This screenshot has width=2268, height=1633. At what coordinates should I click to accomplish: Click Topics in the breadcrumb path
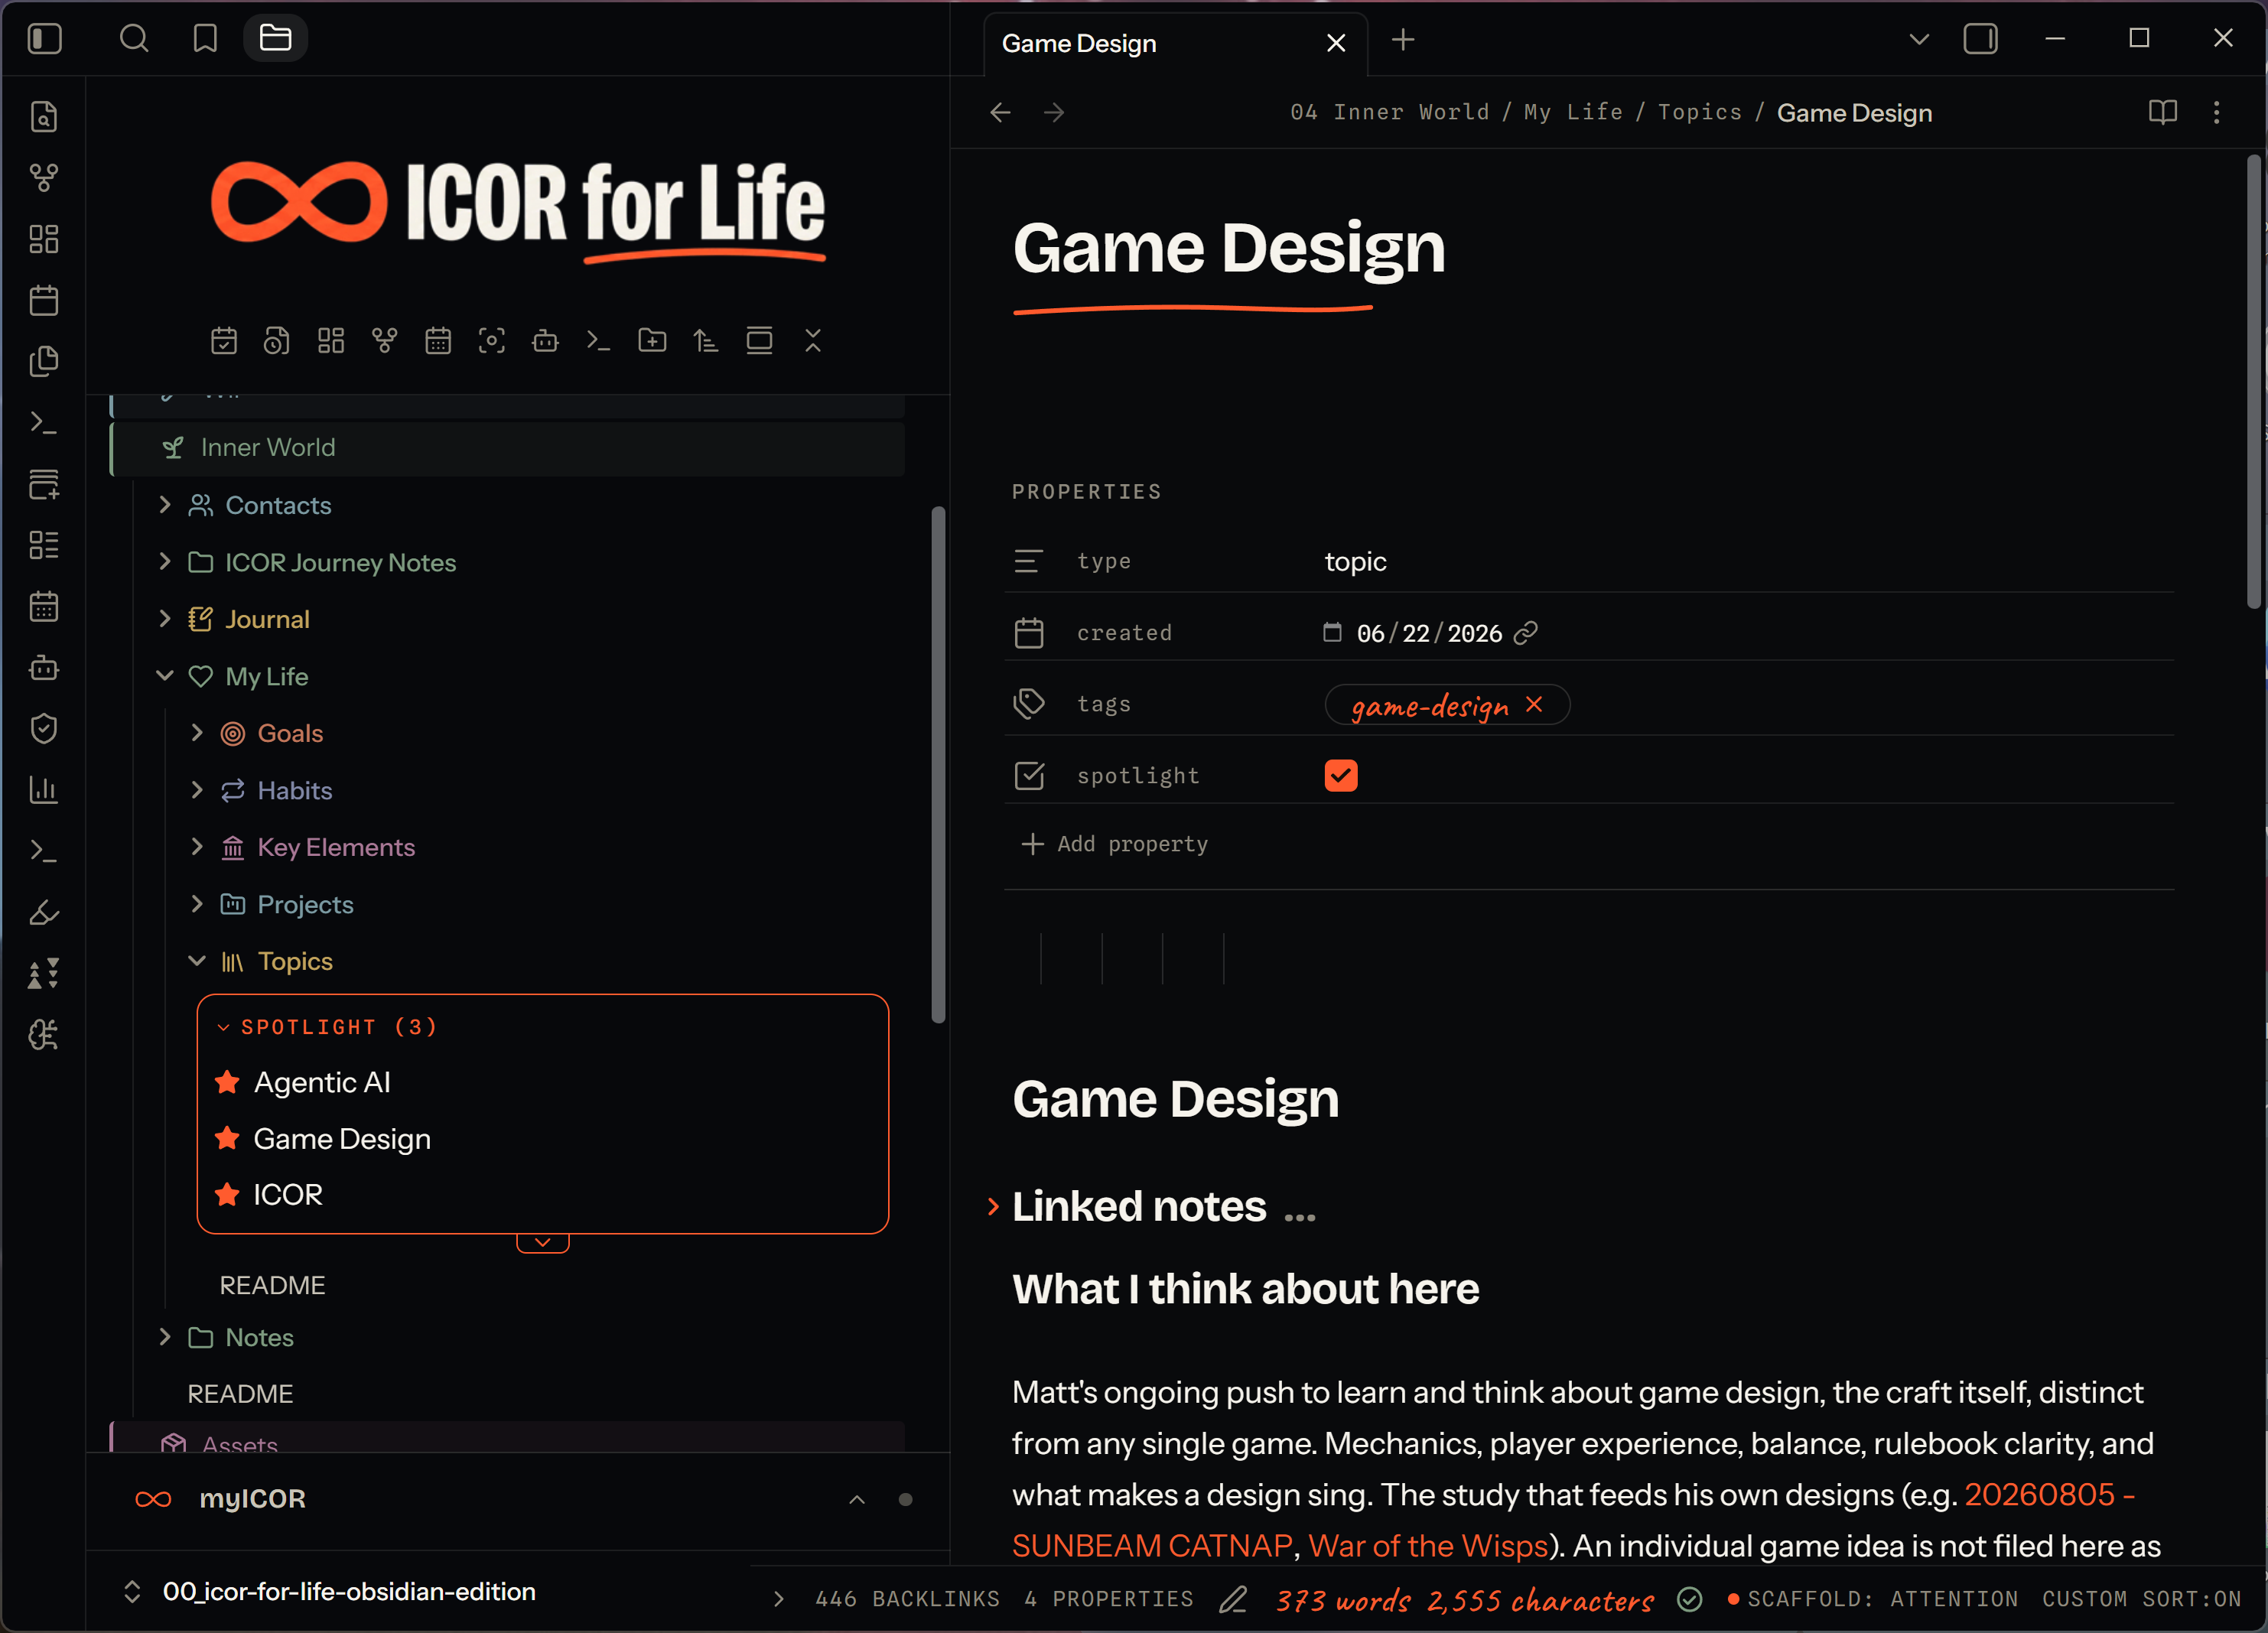1699,112
